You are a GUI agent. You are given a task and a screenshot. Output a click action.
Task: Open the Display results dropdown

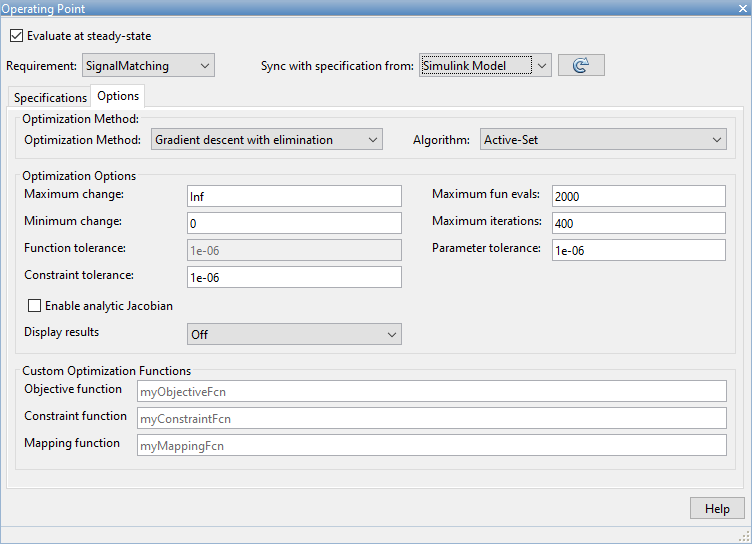tap(294, 335)
